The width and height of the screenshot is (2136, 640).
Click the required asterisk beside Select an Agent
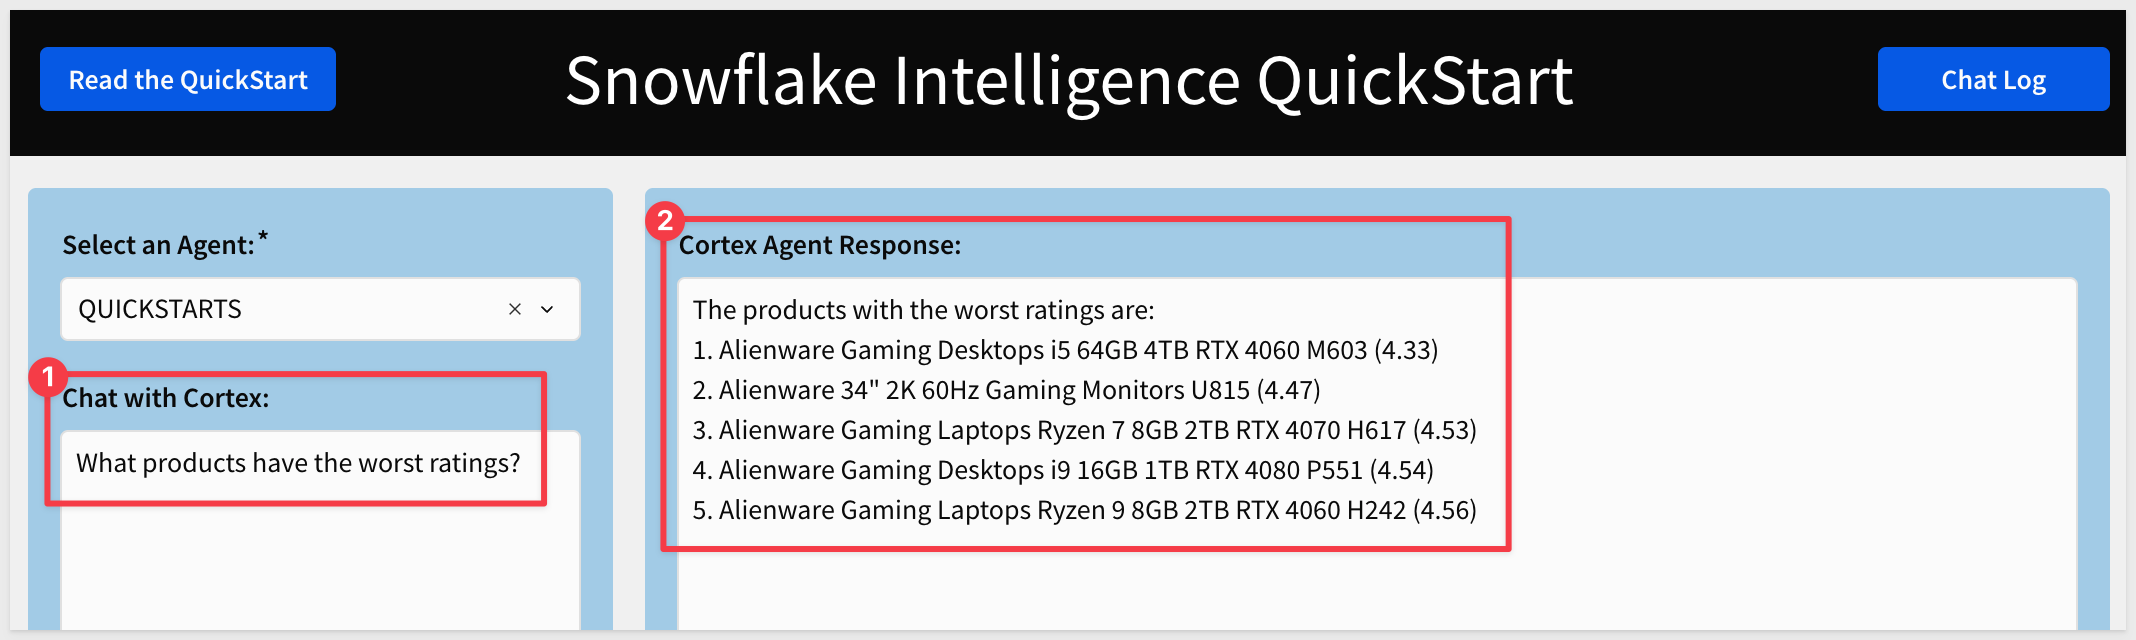click(263, 236)
